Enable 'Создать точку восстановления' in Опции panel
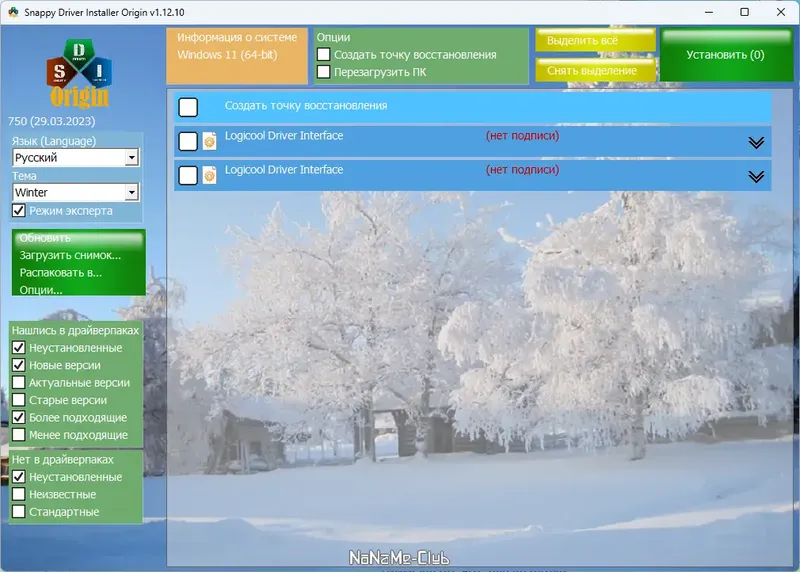 tap(323, 54)
